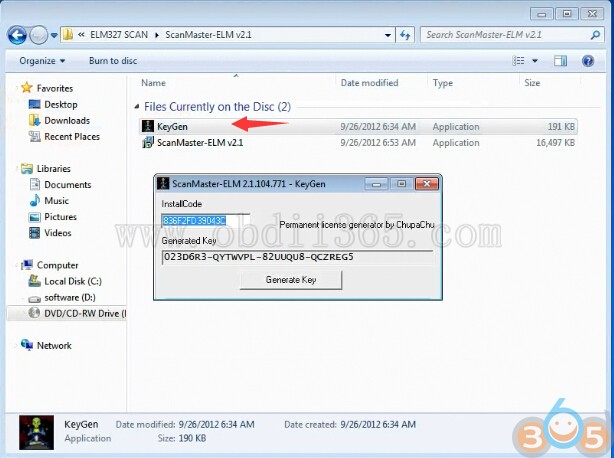This screenshot has width=614, height=458.
Task: Open Network in the navigation pane
Action: 54,345
